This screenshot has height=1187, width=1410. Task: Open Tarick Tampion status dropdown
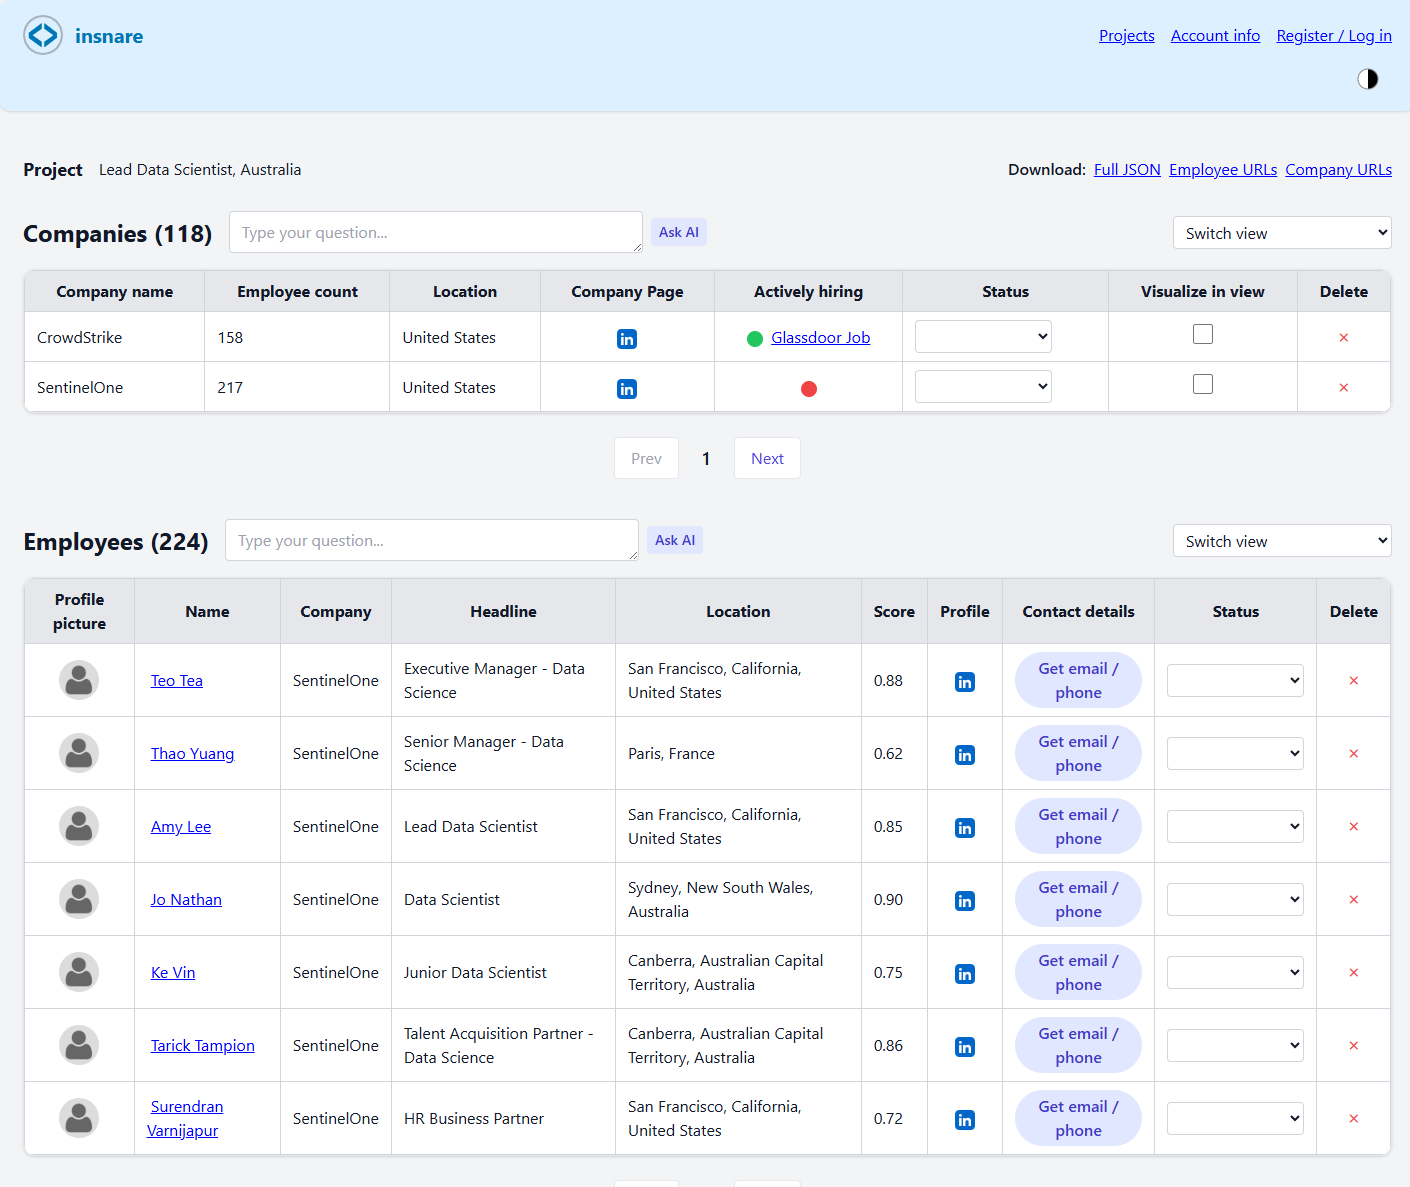pyautogui.click(x=1235, y=1045)
